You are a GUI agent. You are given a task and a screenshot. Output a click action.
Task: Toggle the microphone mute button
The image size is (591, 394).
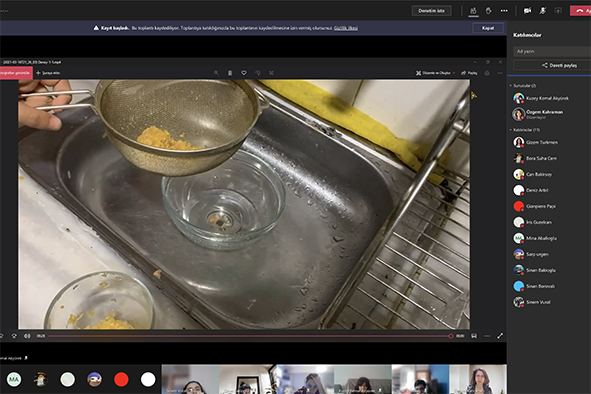[542, 11]
